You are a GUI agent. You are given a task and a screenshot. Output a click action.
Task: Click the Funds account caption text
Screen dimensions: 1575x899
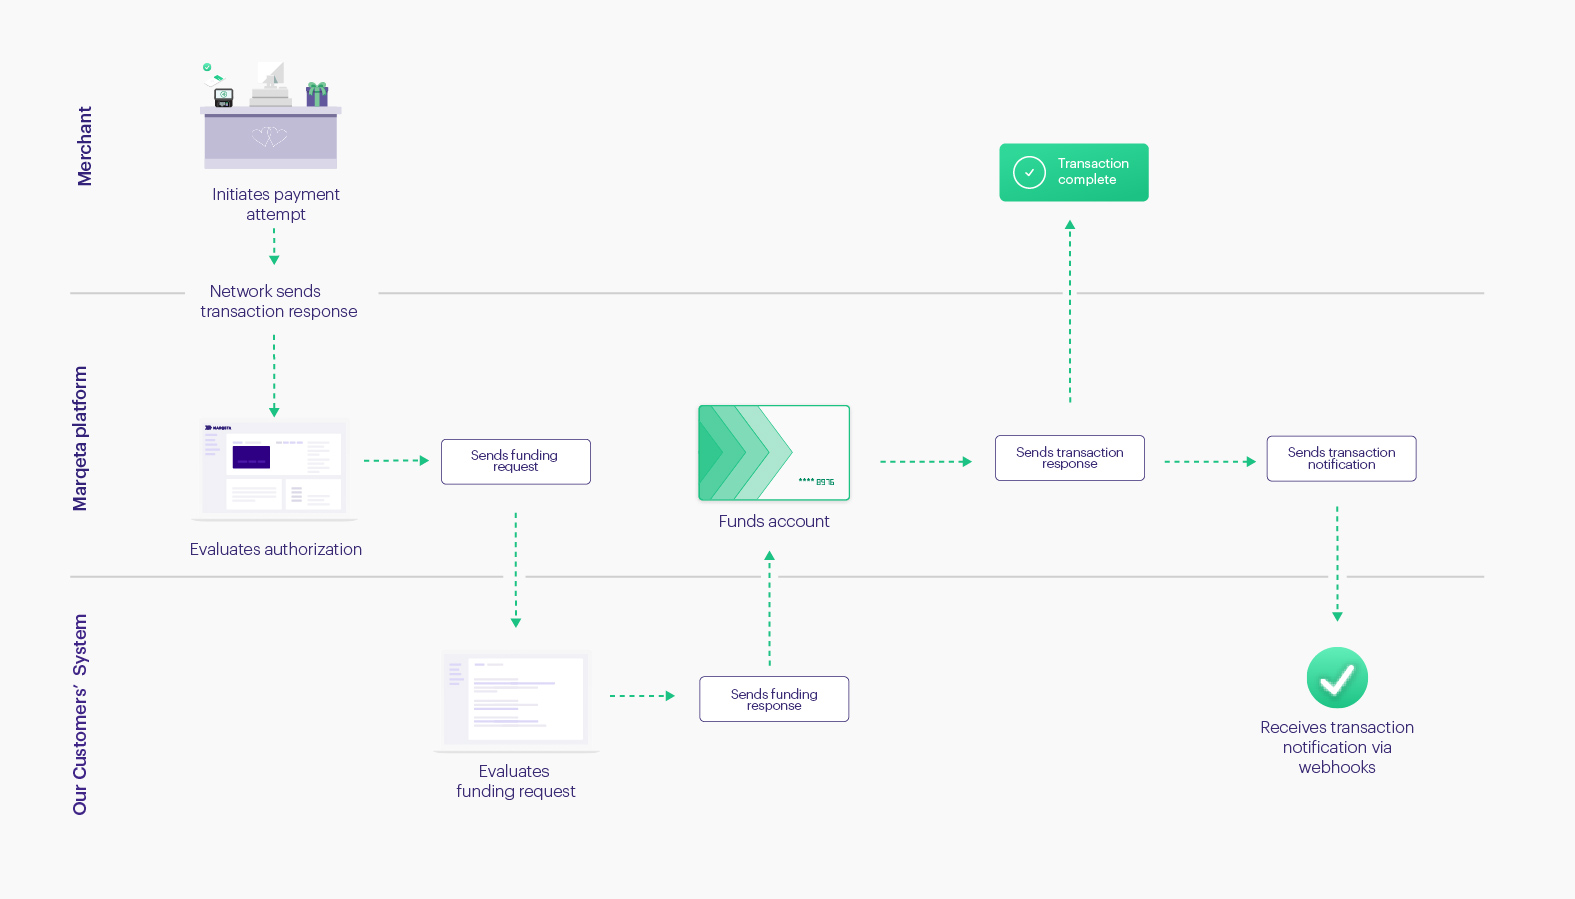(774, 521)
